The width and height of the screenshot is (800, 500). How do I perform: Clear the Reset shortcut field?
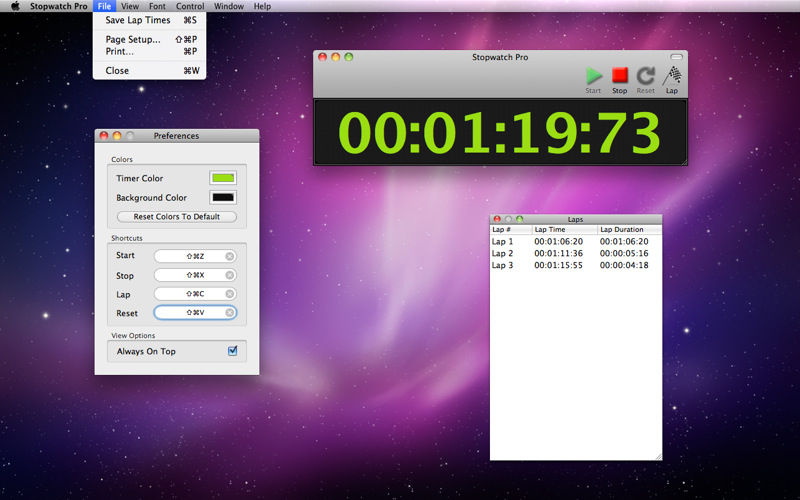pyautogui.click(x=230, y=312)
